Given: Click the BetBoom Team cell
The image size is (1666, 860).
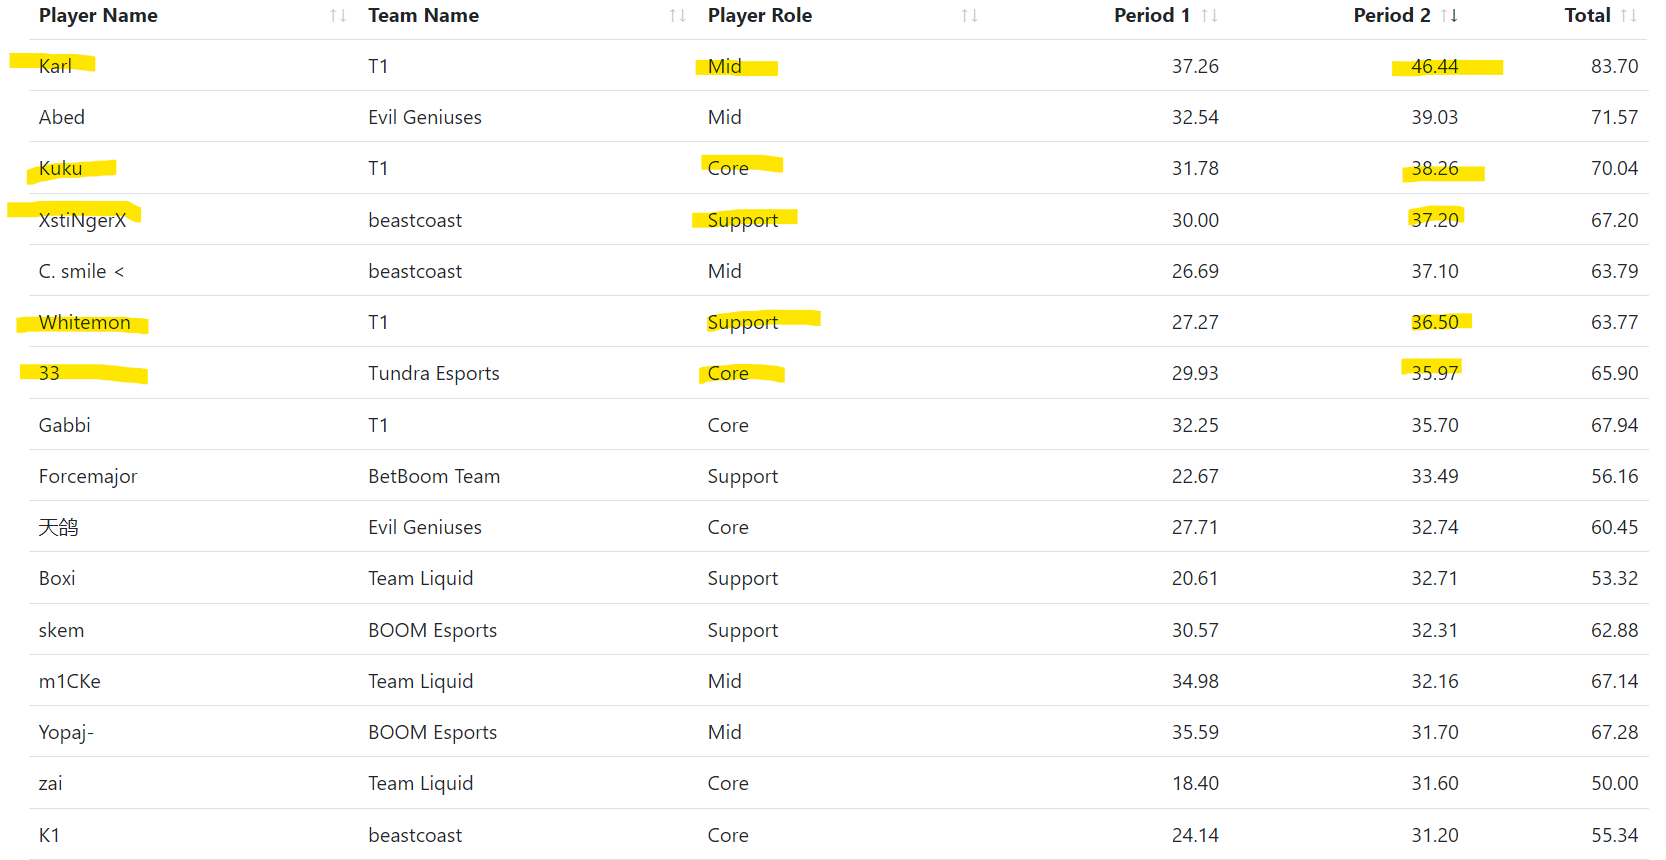Looking at the screenshot, I should click(433, 476).
